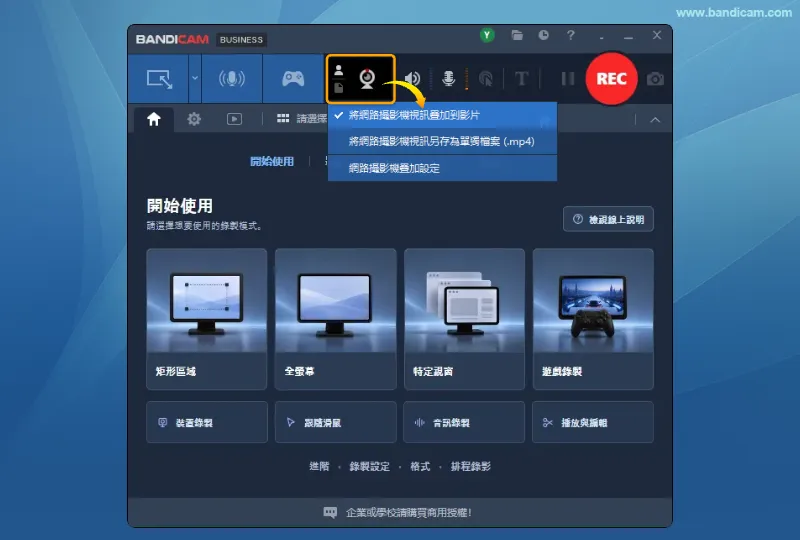The width and height of the screenshot is (800, 540).
Task: Open the settings gear tab
Action: [x=194, y=119]
